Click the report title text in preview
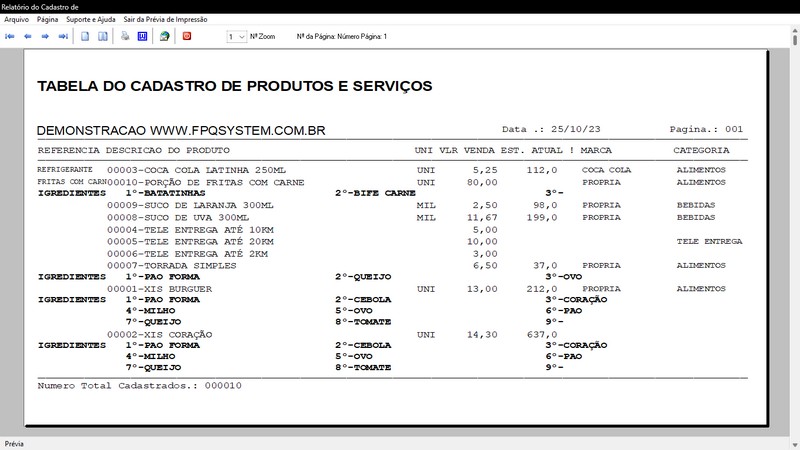This screenshot has width=800, height=450. coord(235,86)
